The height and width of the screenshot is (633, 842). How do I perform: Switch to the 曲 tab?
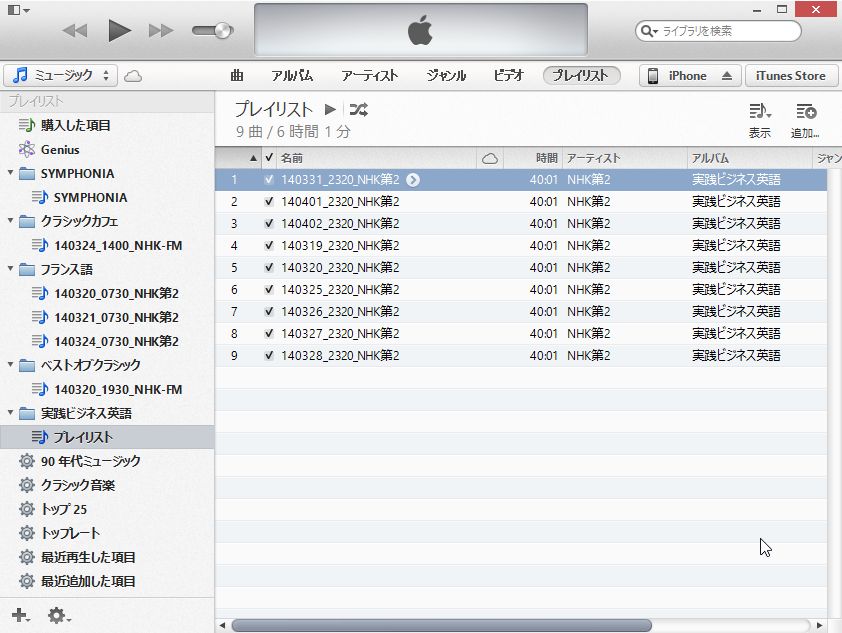tap(237, 76)
